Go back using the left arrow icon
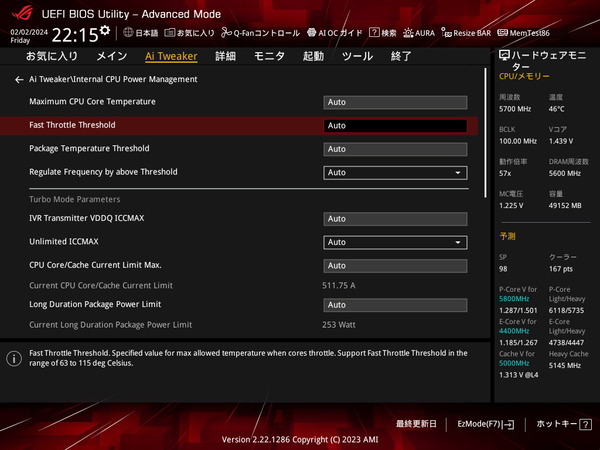Image resolution: width=600 pixels, height=450 pixels. click(x=19, y=80)
